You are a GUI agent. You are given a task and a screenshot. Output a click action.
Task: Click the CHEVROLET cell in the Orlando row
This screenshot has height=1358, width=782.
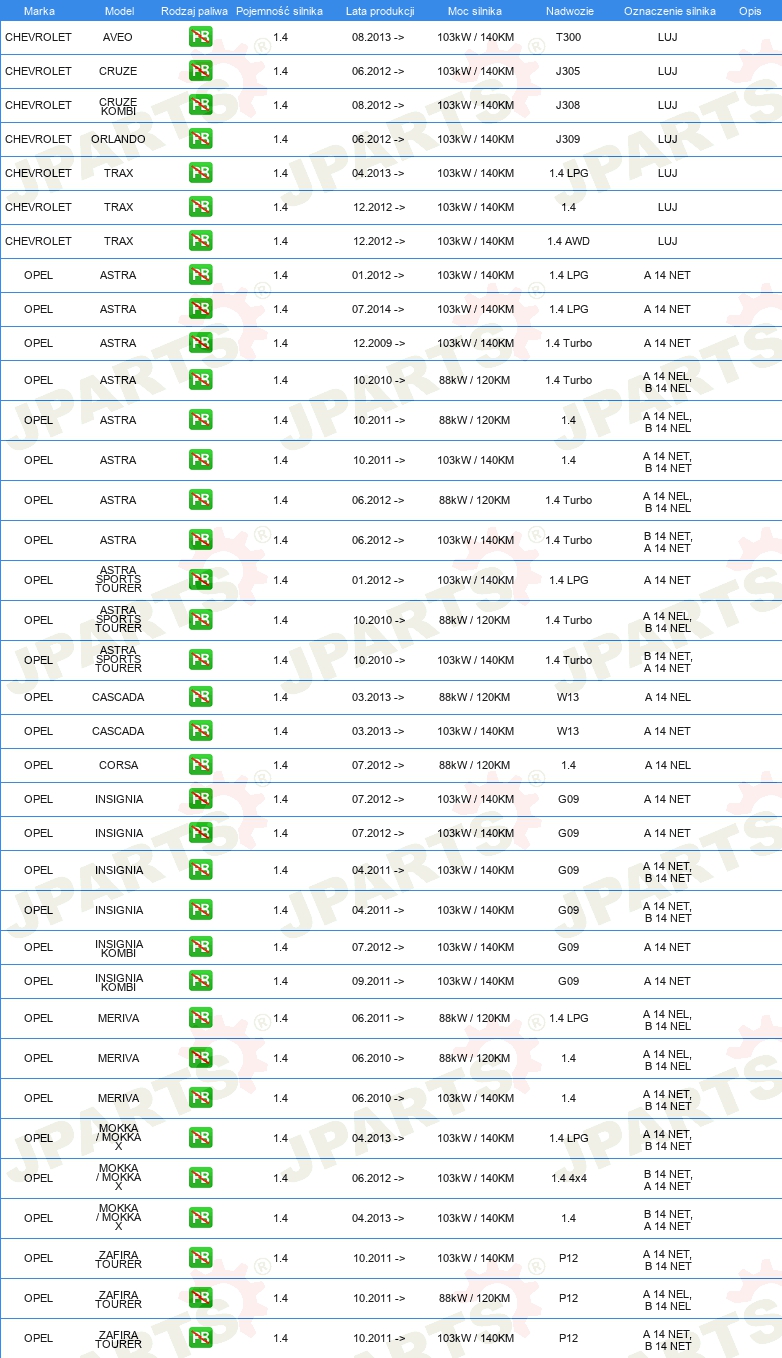38,139
